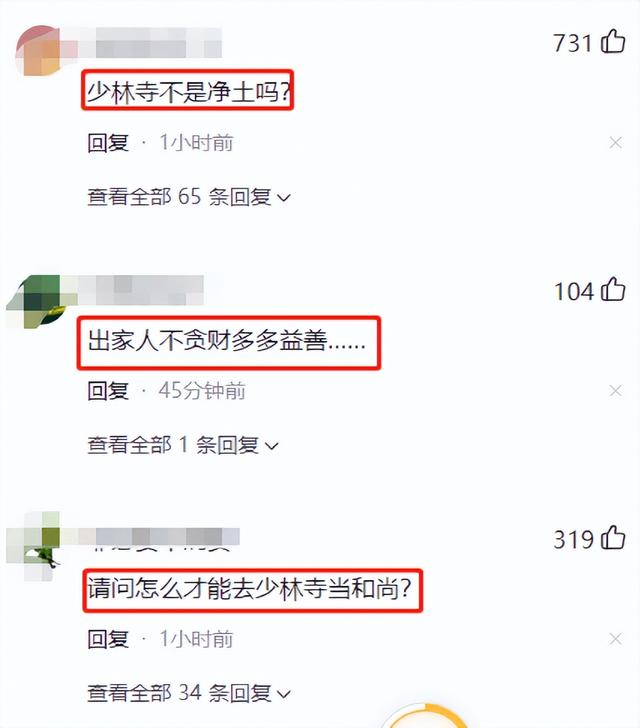Screen dimensions: 640x728
Task: Expand 查看全部 34 条回复
Action: (x=189, y=693)
